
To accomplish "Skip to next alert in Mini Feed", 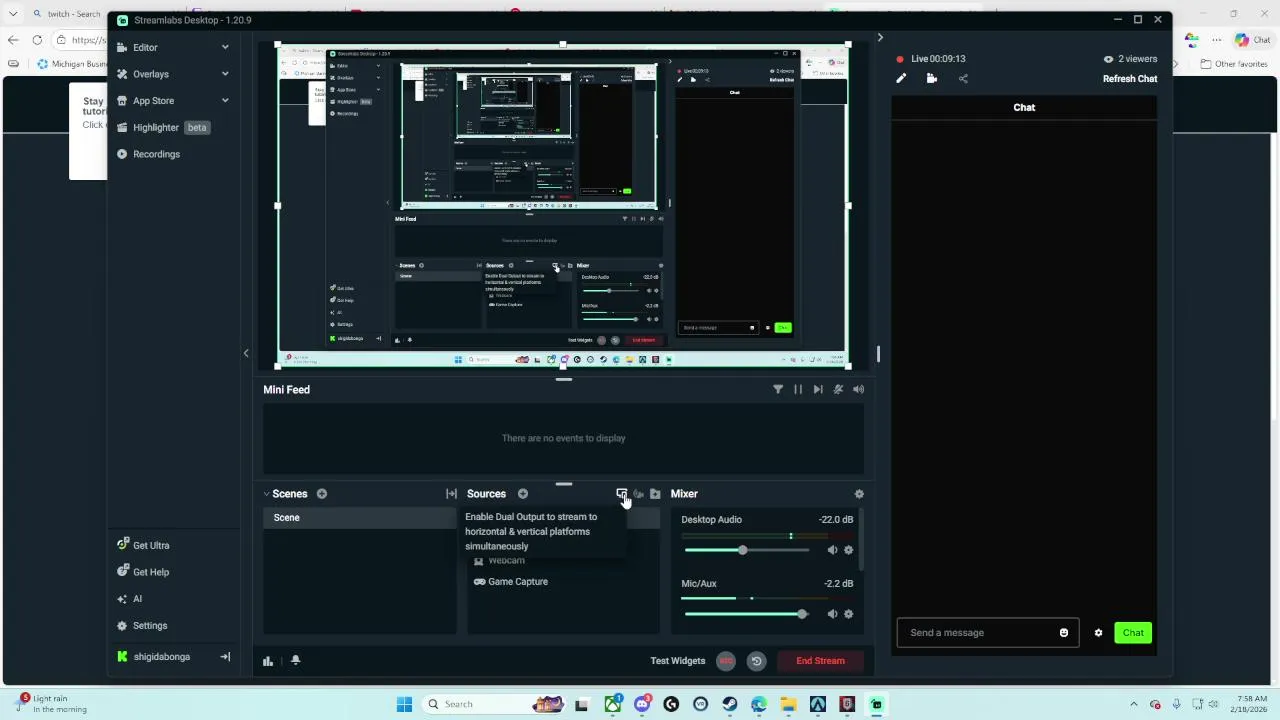I will (x=818, y=390).
